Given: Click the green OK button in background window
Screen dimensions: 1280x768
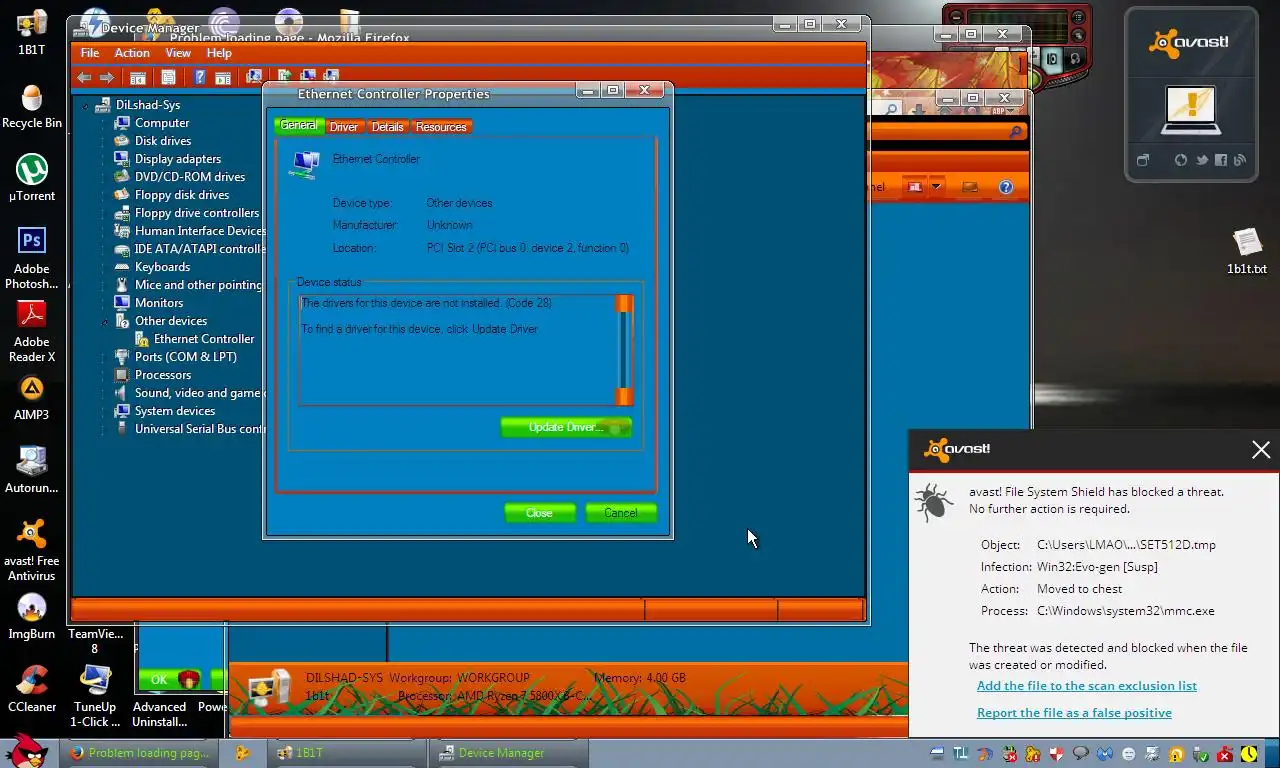Looking at the screenshot, I should pyautogui.click(x=170, y=679).
